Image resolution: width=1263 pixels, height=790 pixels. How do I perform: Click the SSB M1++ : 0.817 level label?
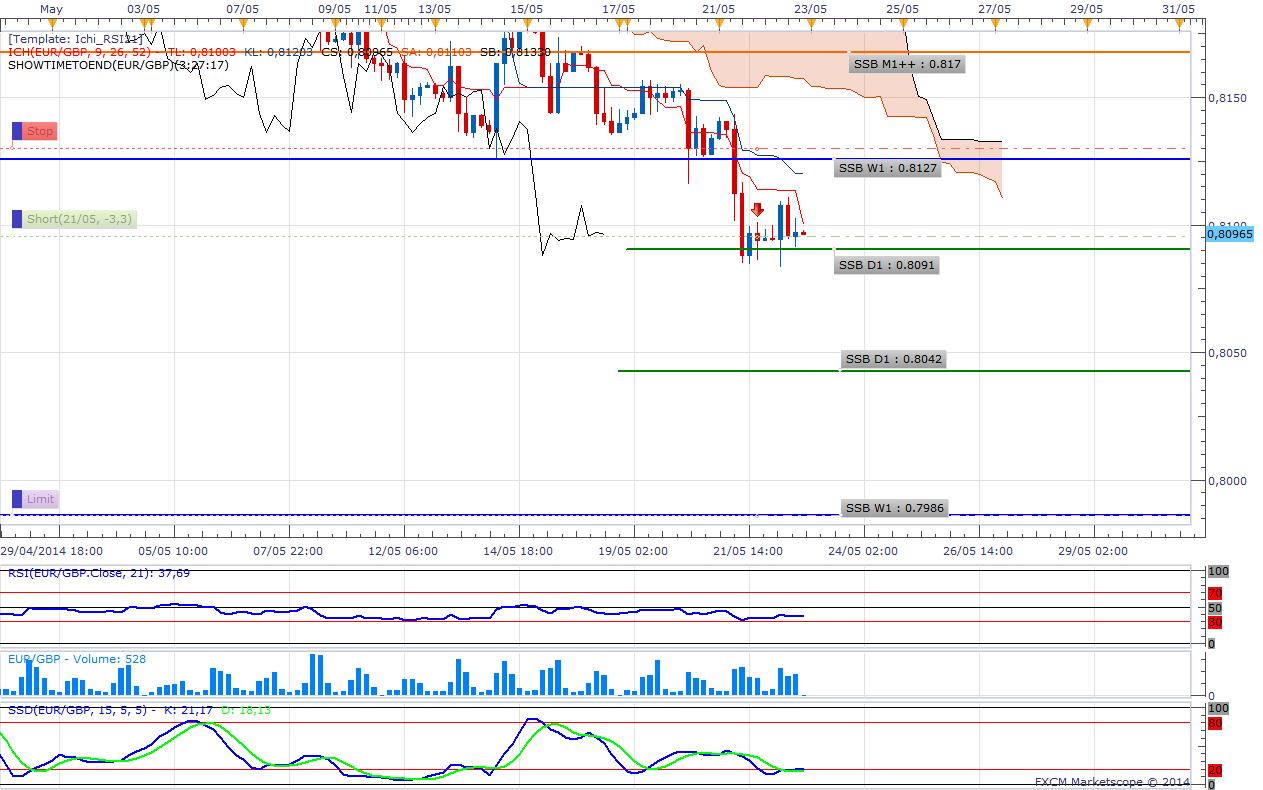907,64
